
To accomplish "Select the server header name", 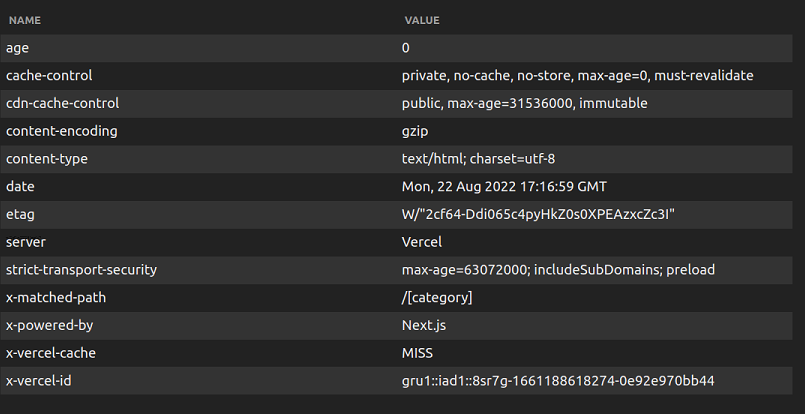I will pyautogui.click(x=26, y=242).
